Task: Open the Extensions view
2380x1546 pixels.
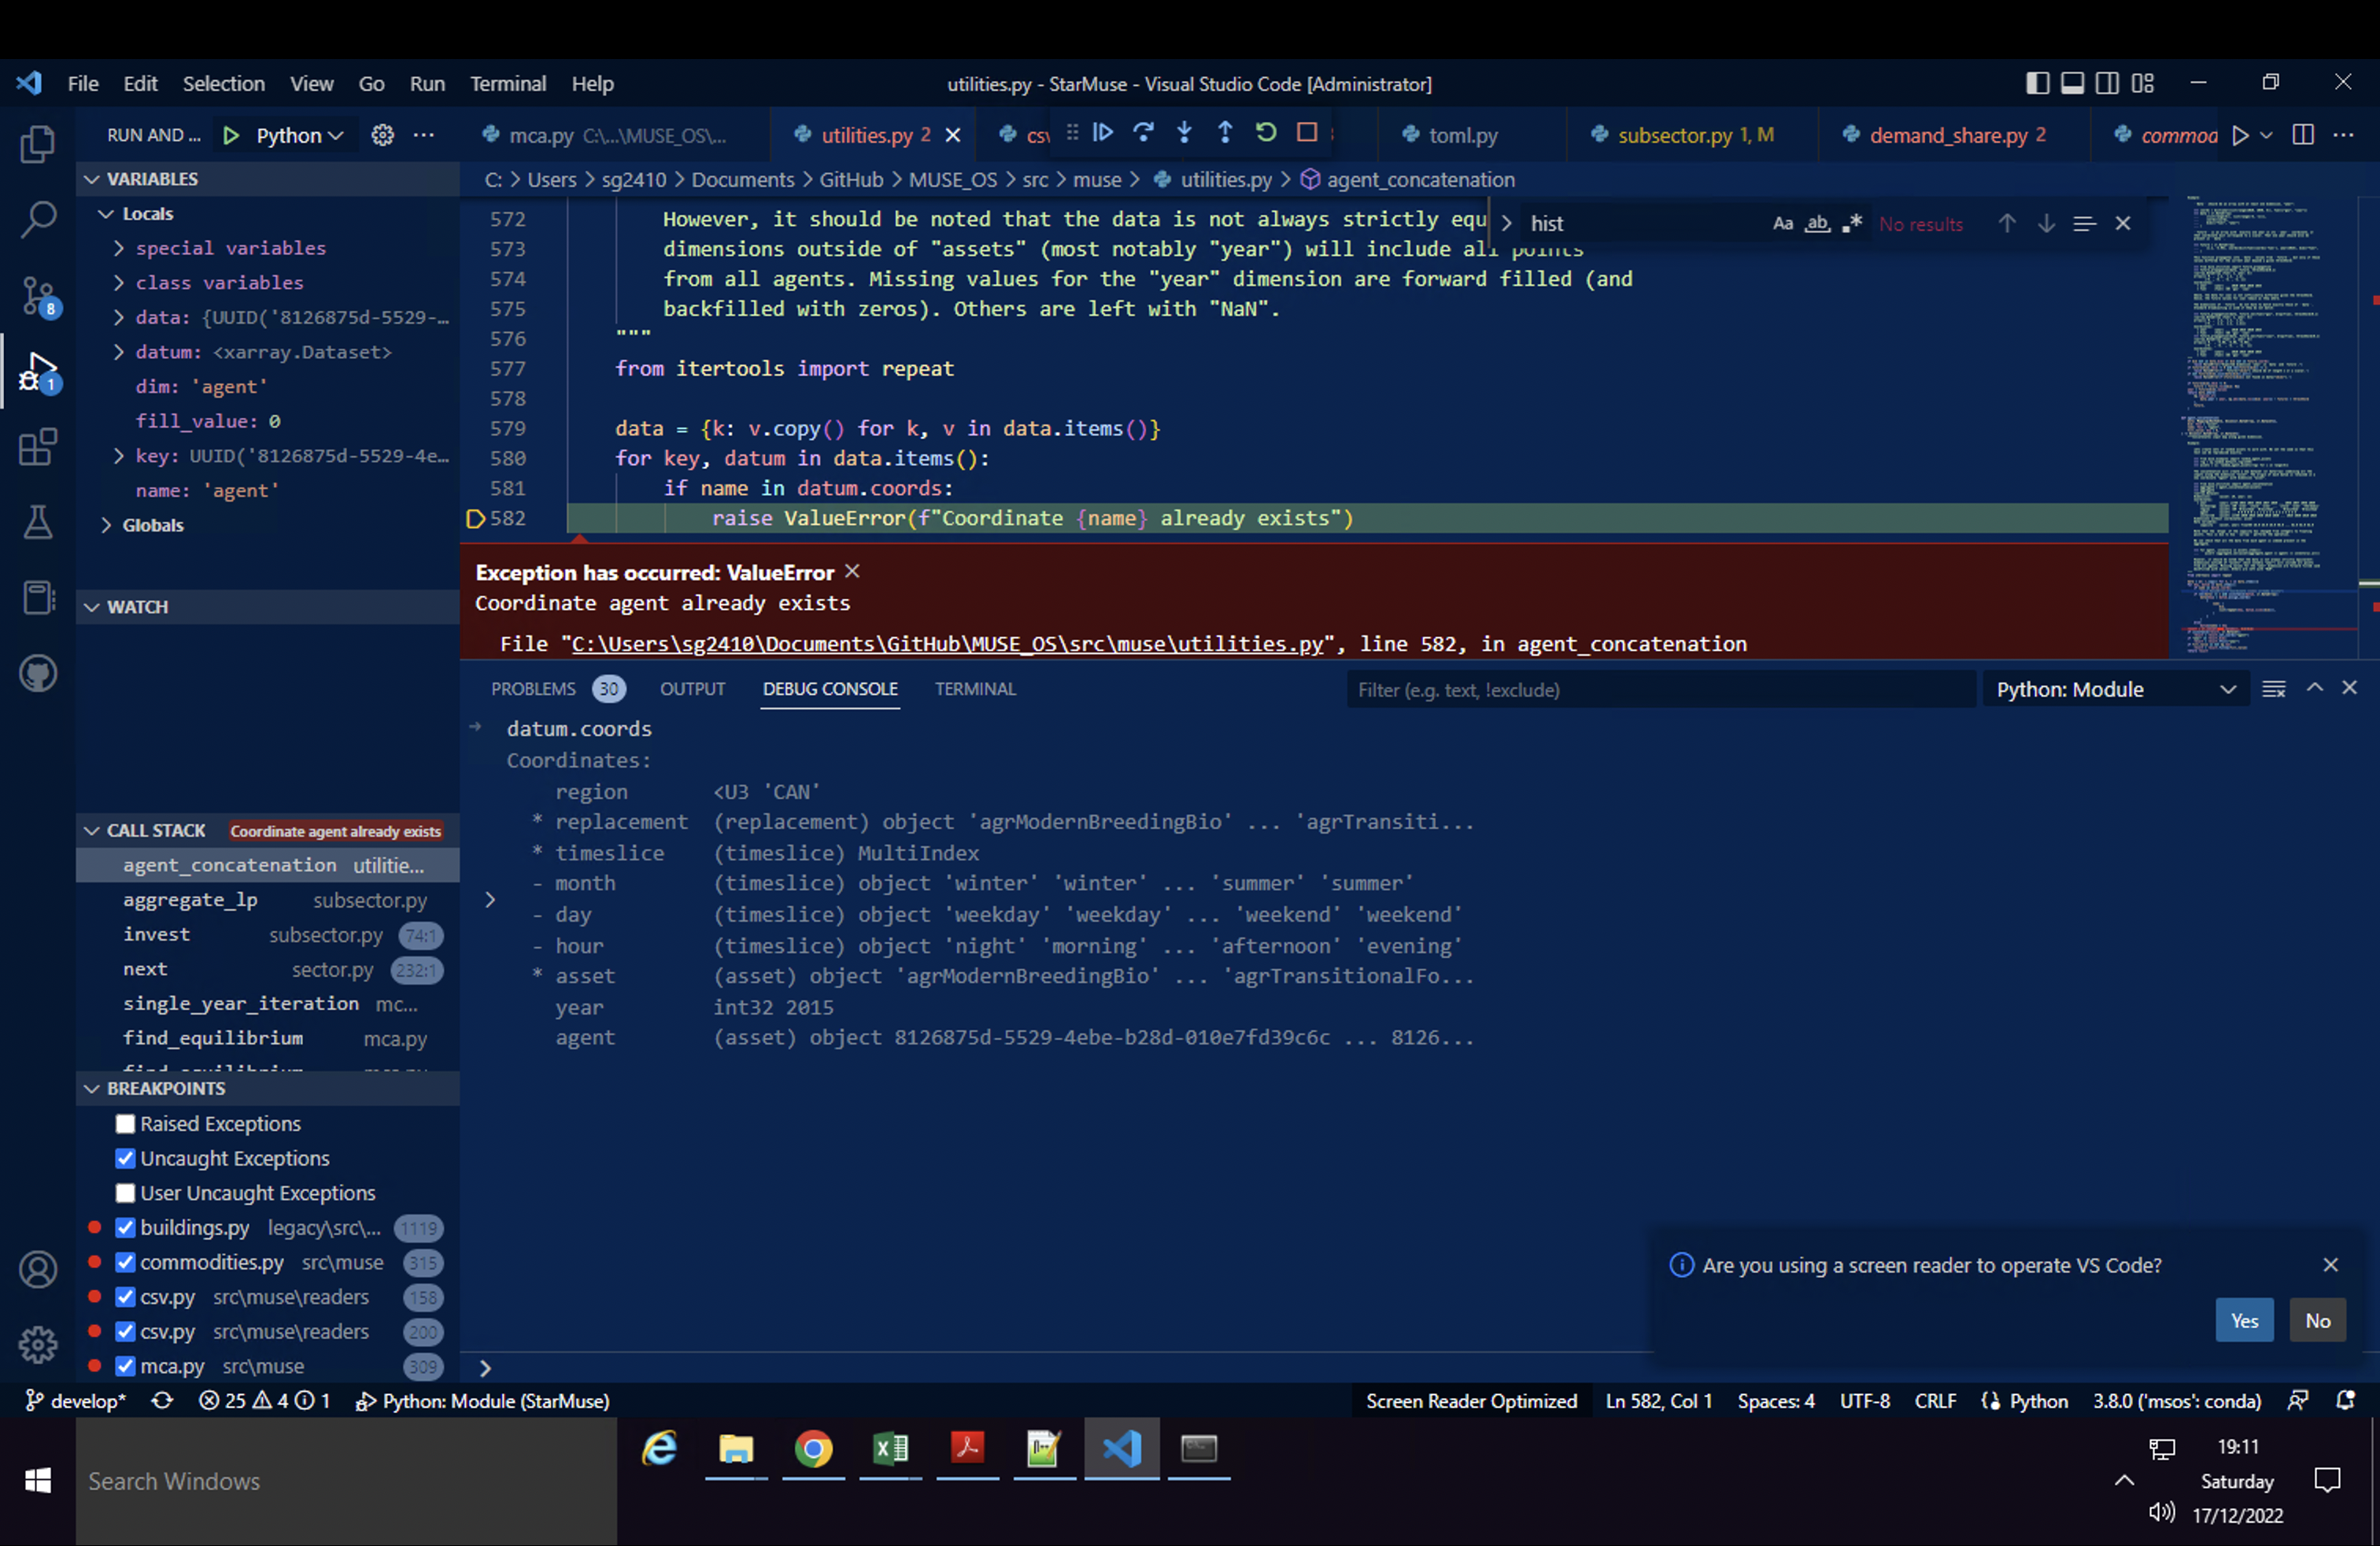Action: tap(37, 447)
